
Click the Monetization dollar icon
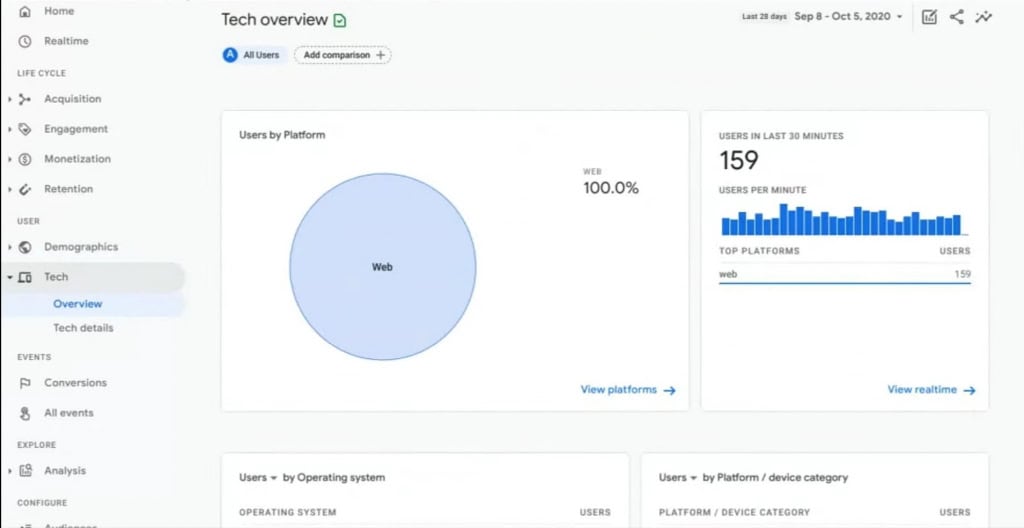click(x=25, y=159)
